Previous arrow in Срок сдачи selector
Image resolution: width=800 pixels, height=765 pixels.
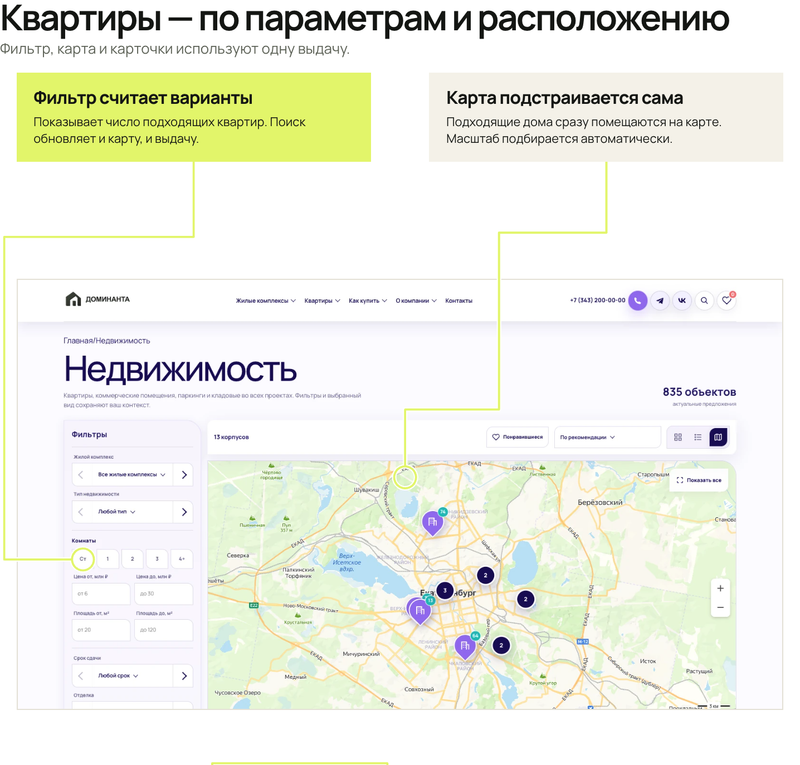(81, 676)
